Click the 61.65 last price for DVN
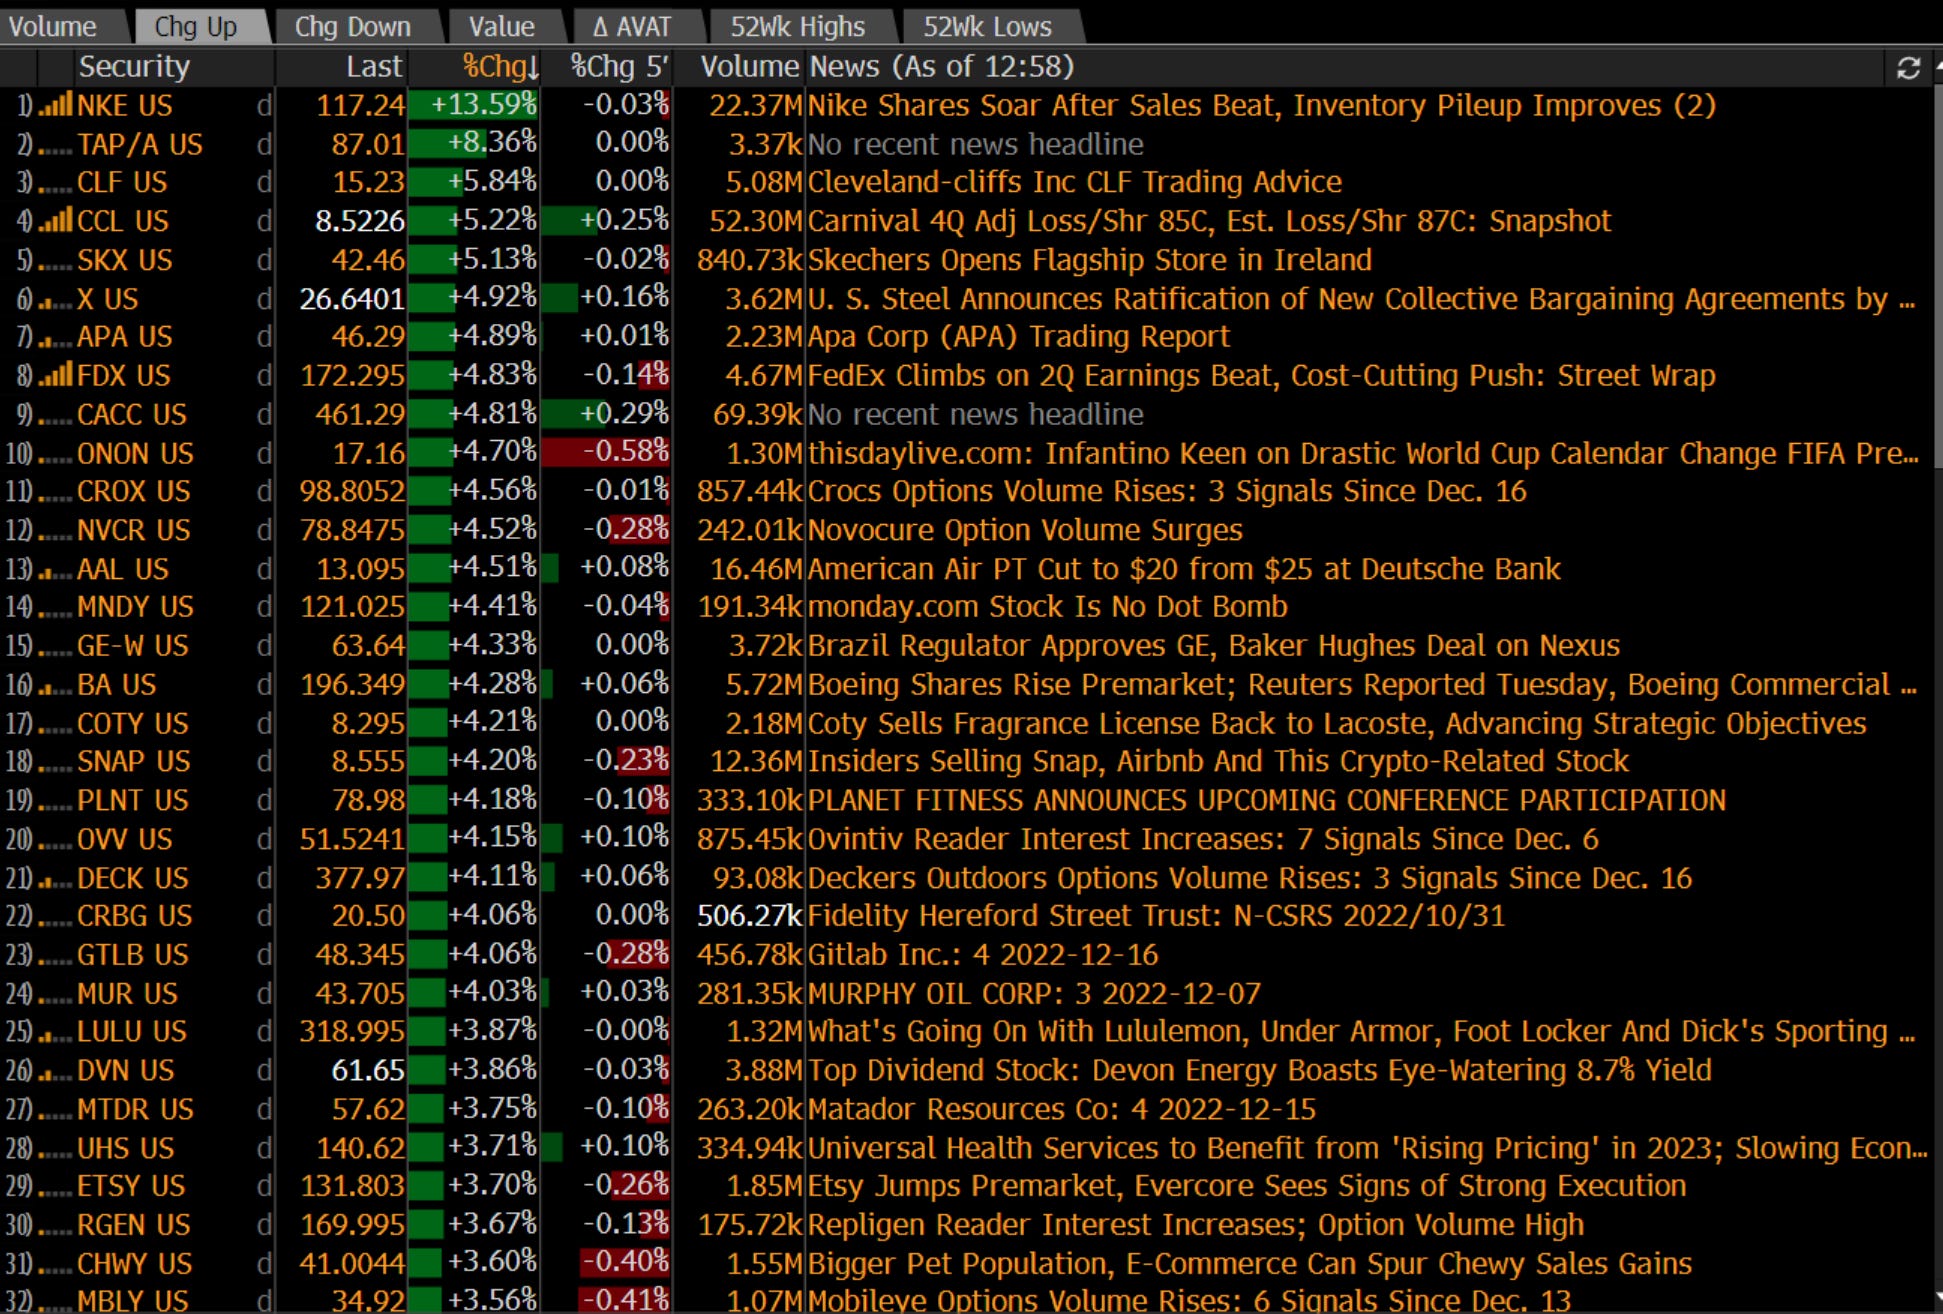The width and height of the screenshot is (1943, 1314). pyautogui.click(x=368, y=1071)
